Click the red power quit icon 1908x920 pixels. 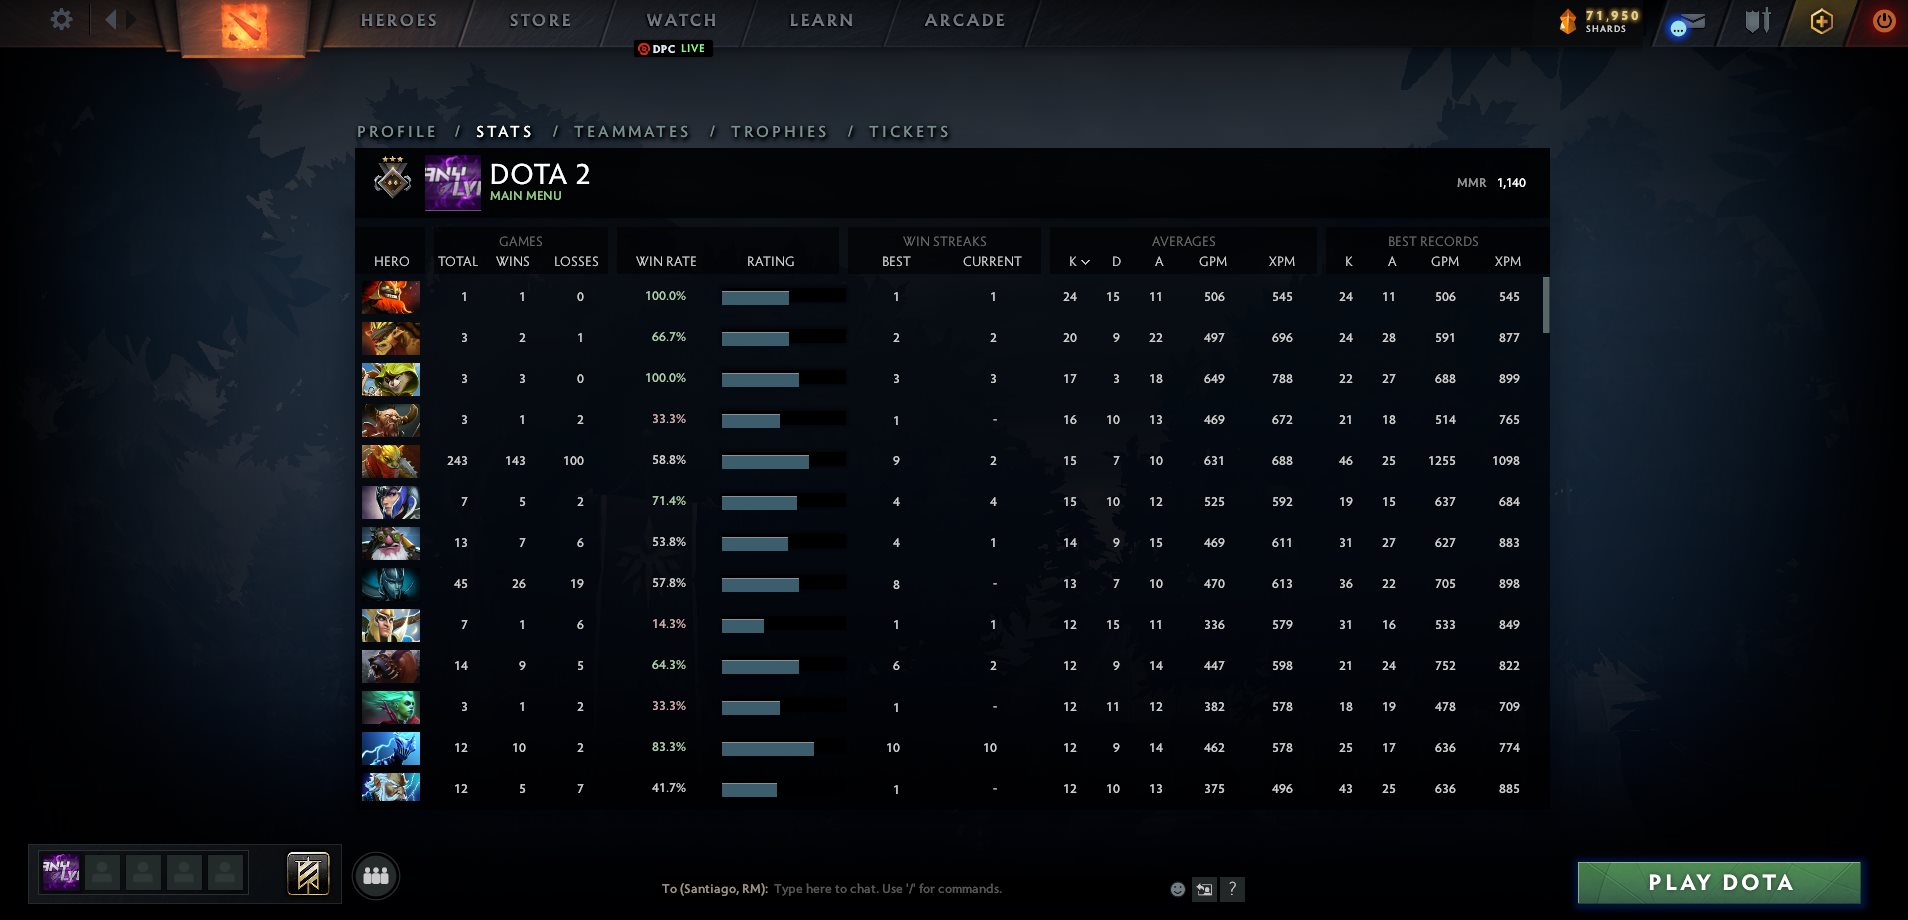click(1883, 21)
